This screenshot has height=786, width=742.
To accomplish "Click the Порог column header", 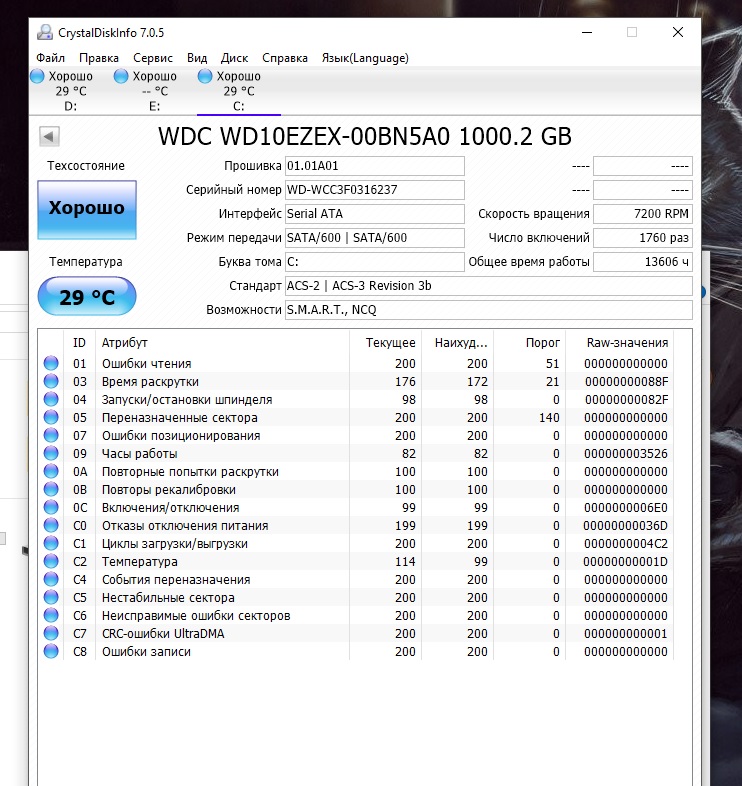I will click(x=530, y=343).
